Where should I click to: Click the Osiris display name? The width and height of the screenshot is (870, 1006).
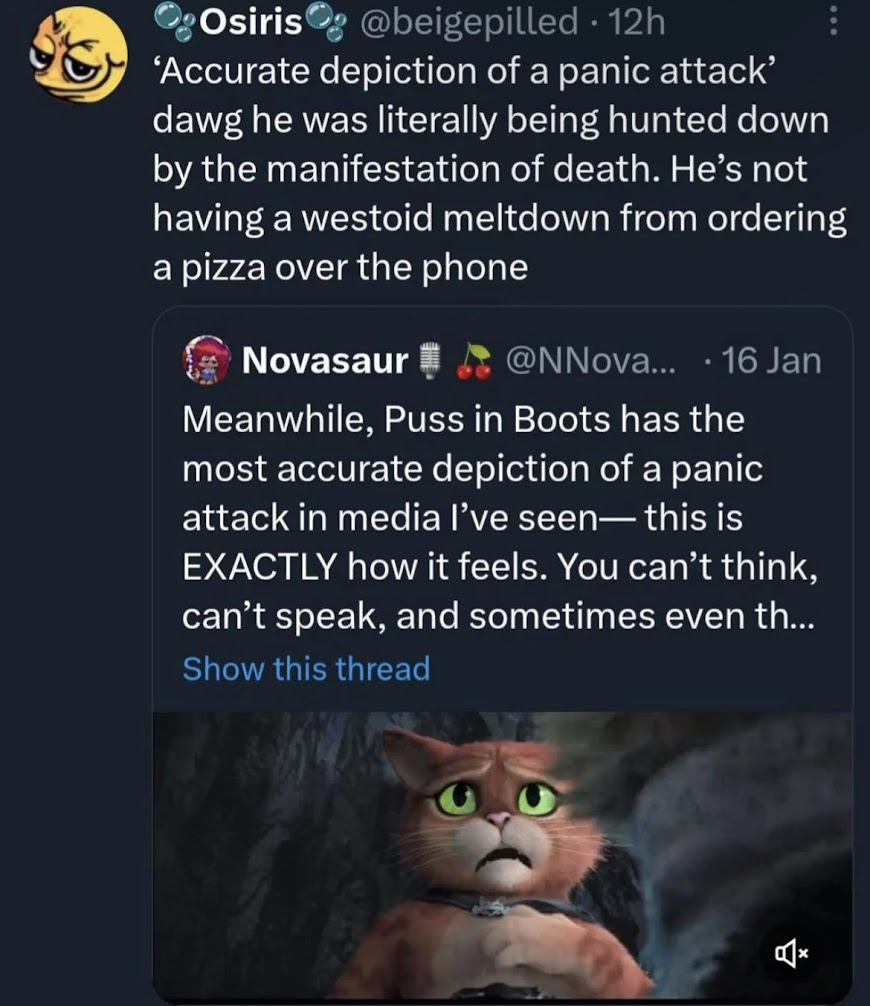point(252,19)
